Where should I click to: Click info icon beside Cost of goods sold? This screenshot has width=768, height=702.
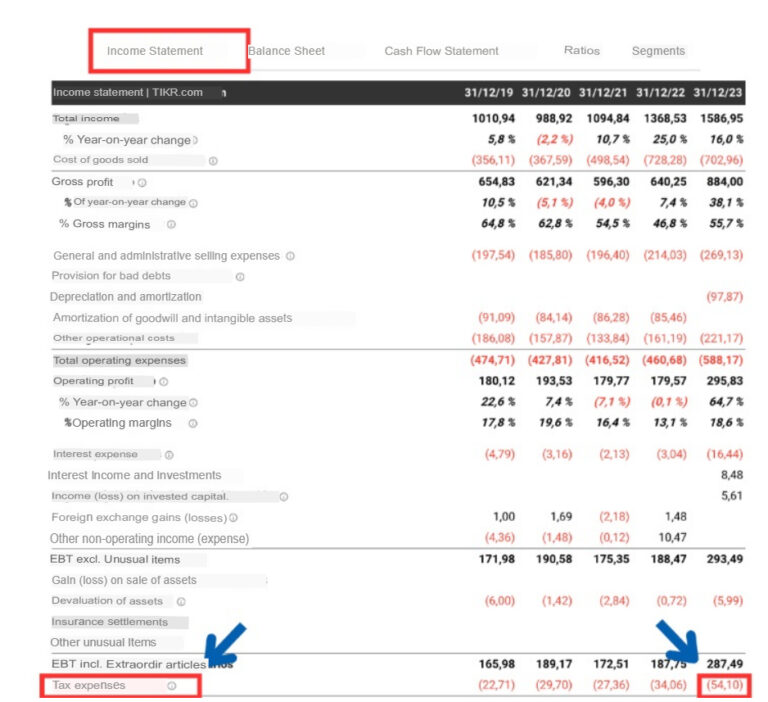213,161
